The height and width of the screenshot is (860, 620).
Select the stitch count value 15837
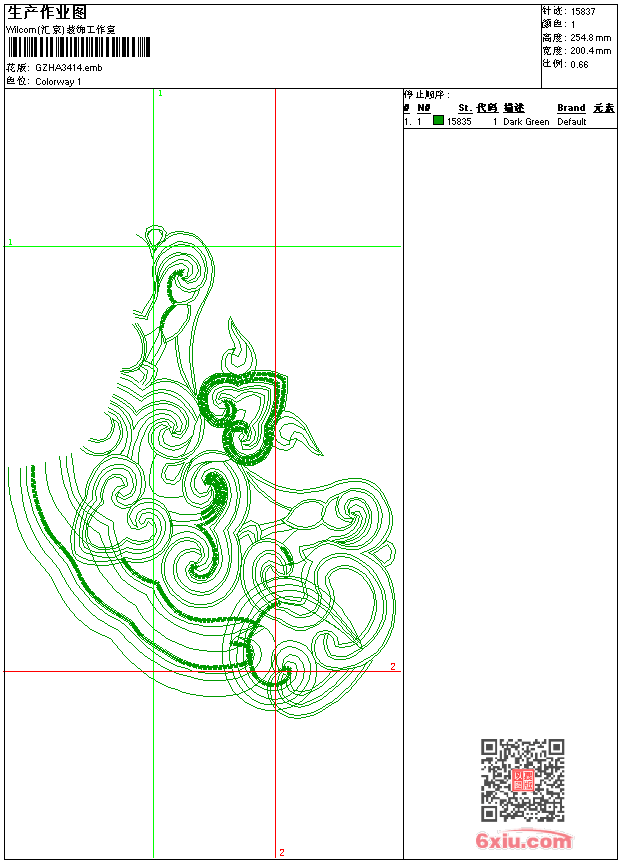tap(583, 12)
